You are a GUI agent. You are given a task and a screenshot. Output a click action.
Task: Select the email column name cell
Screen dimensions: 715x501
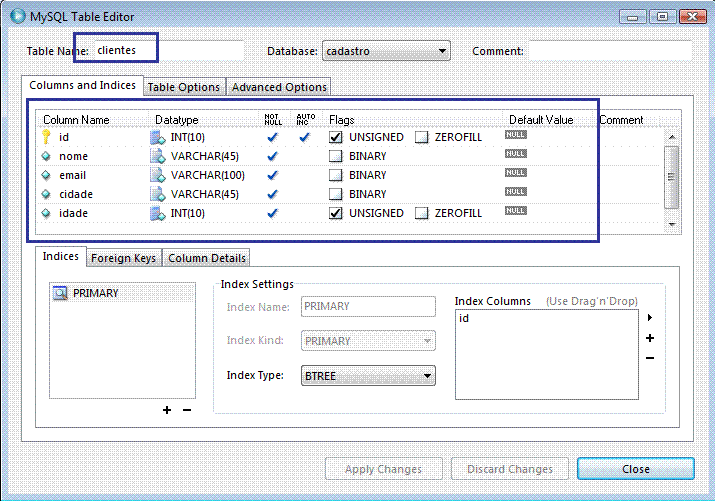pyautogui.click(x=72, y=176)
